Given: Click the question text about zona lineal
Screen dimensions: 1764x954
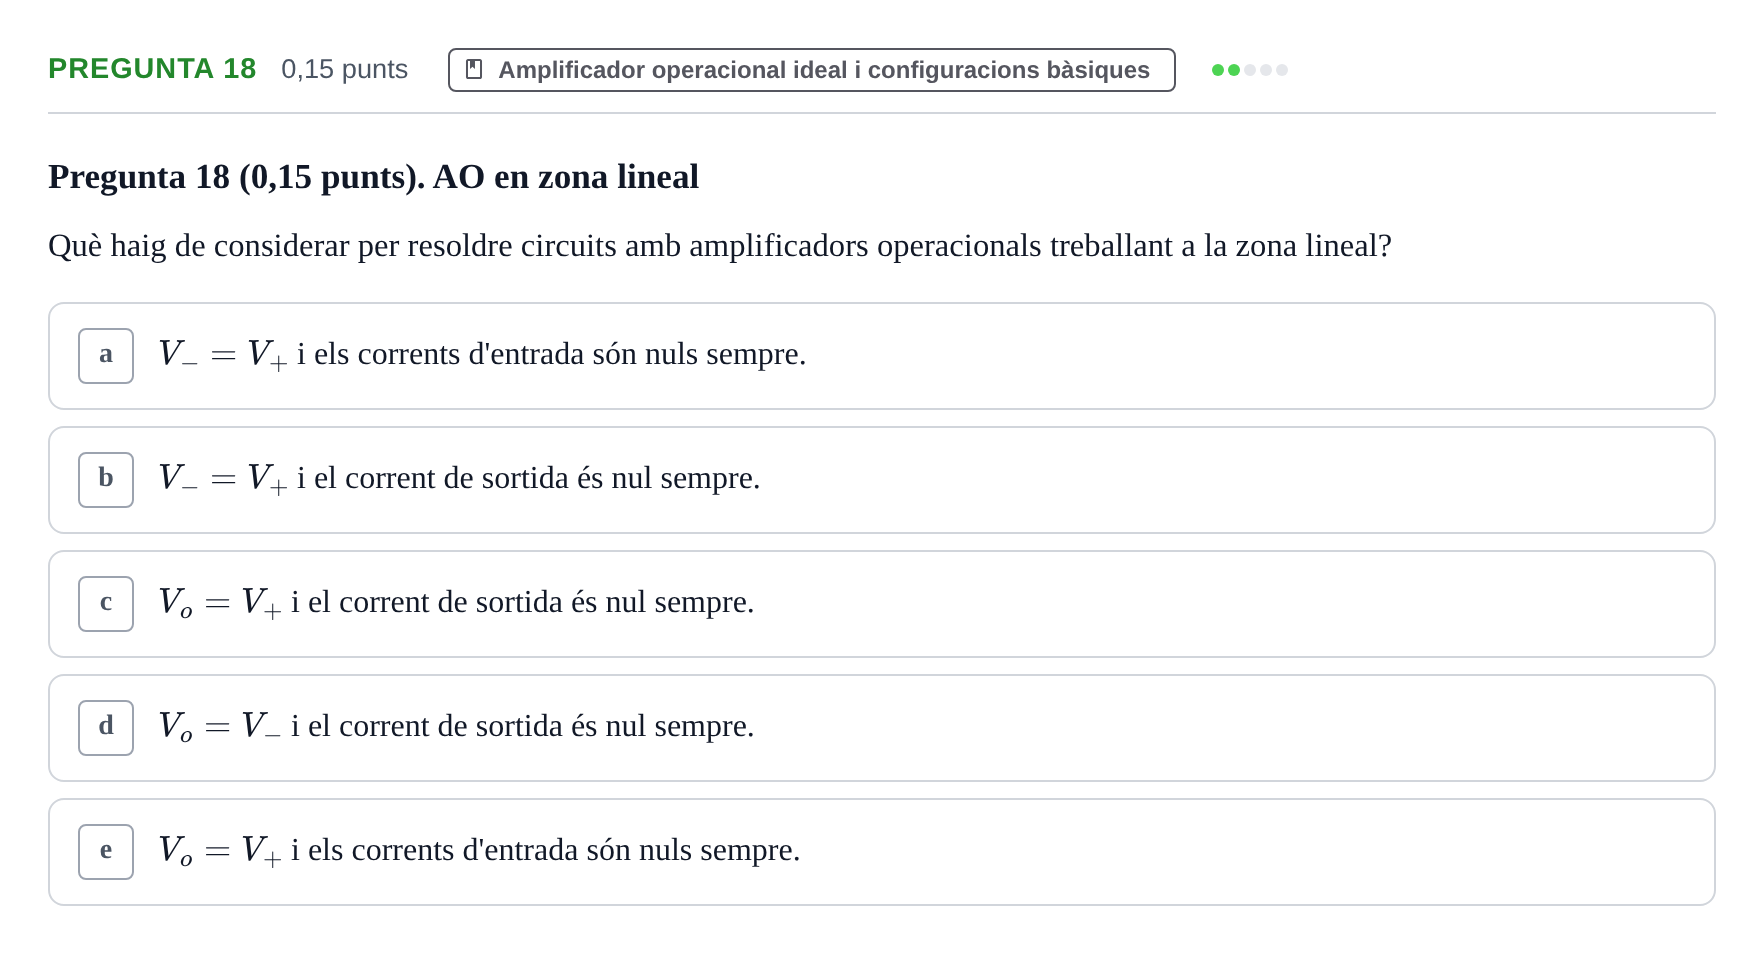Looking at the screenshot, I should pyautogui.click(x=719, y=246).
